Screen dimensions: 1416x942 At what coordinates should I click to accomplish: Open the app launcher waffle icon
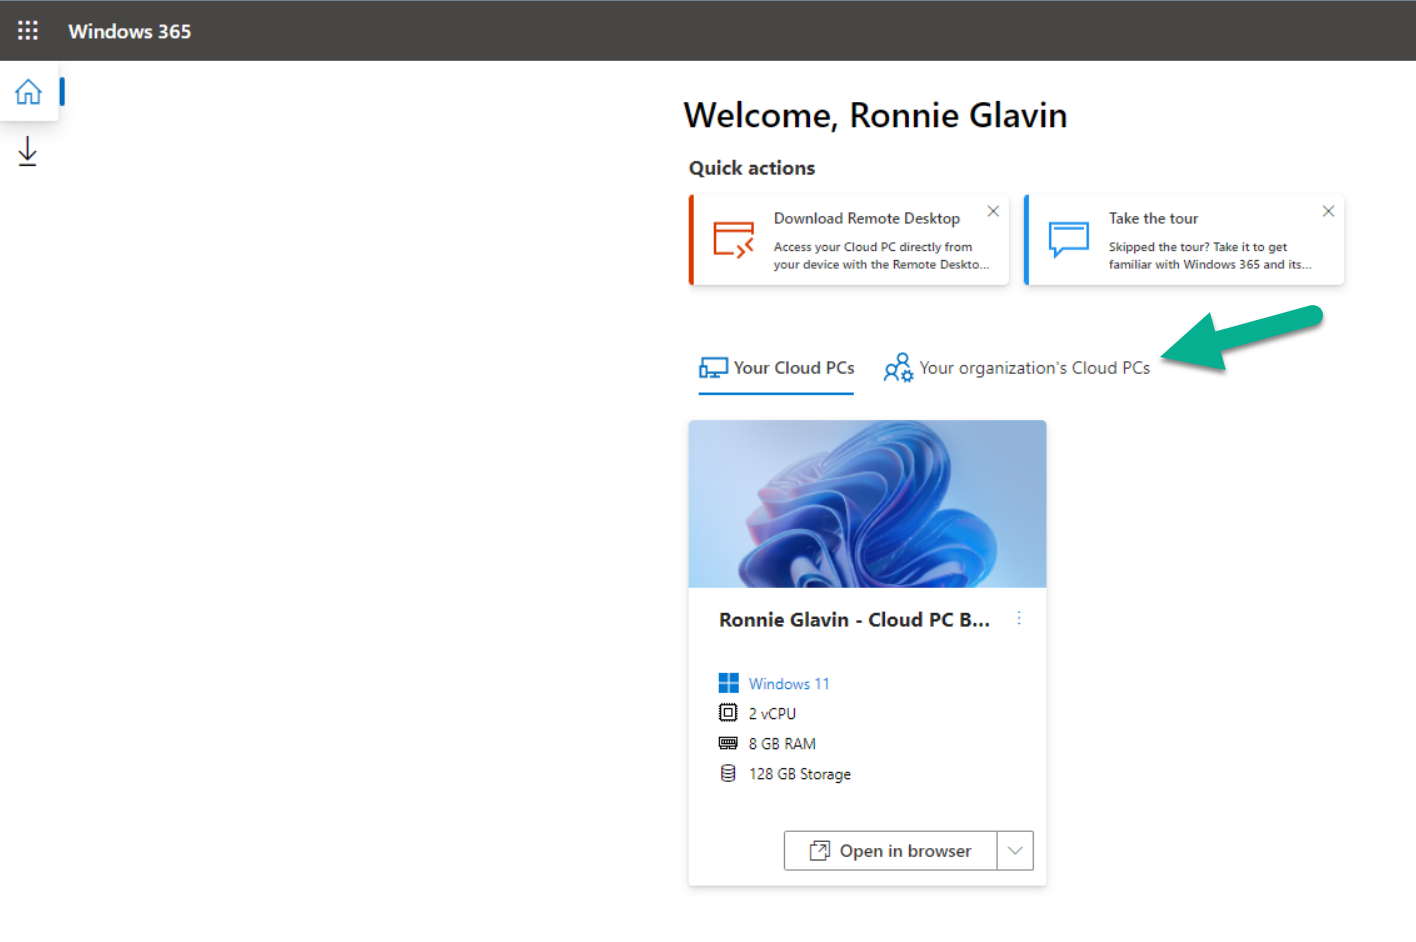tap(28, 31)
